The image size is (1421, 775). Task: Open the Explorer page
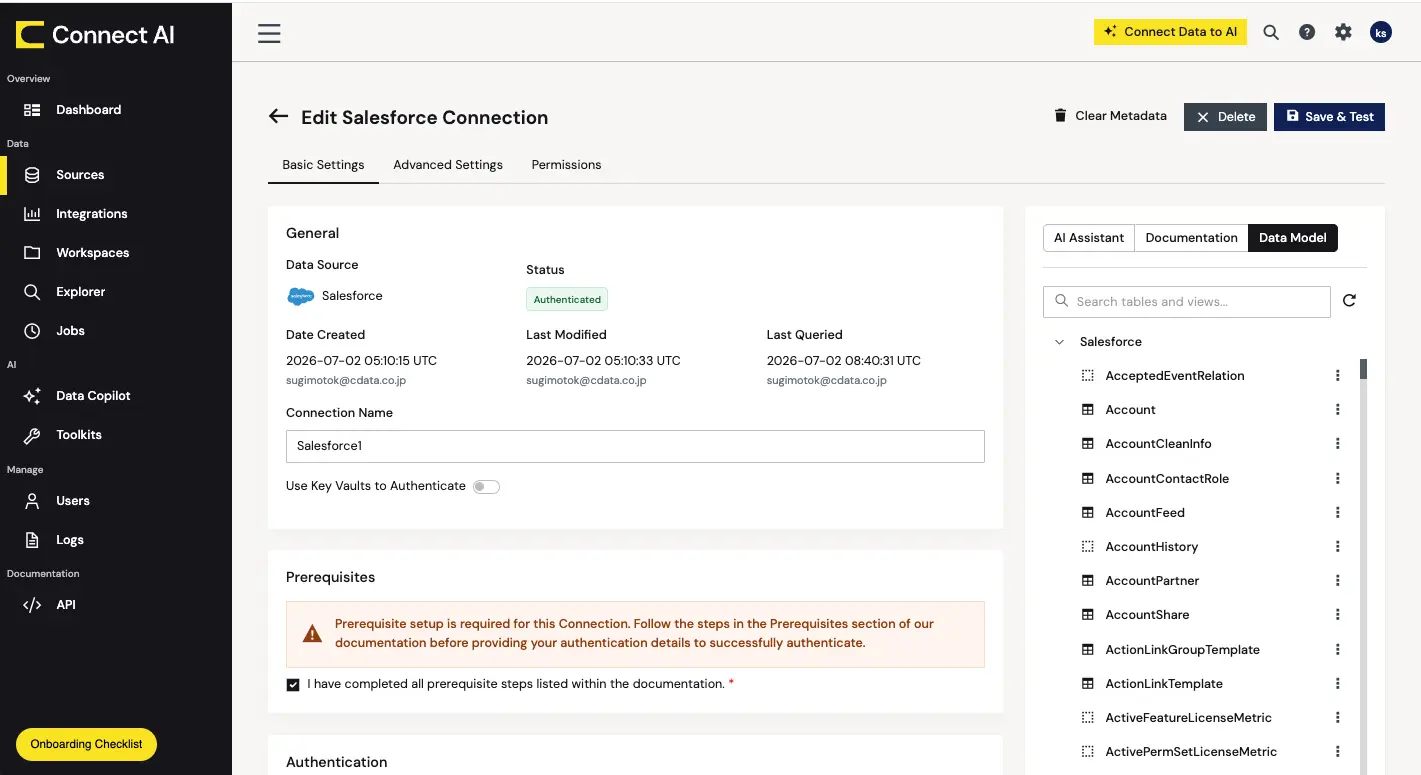tap(80, 292)
